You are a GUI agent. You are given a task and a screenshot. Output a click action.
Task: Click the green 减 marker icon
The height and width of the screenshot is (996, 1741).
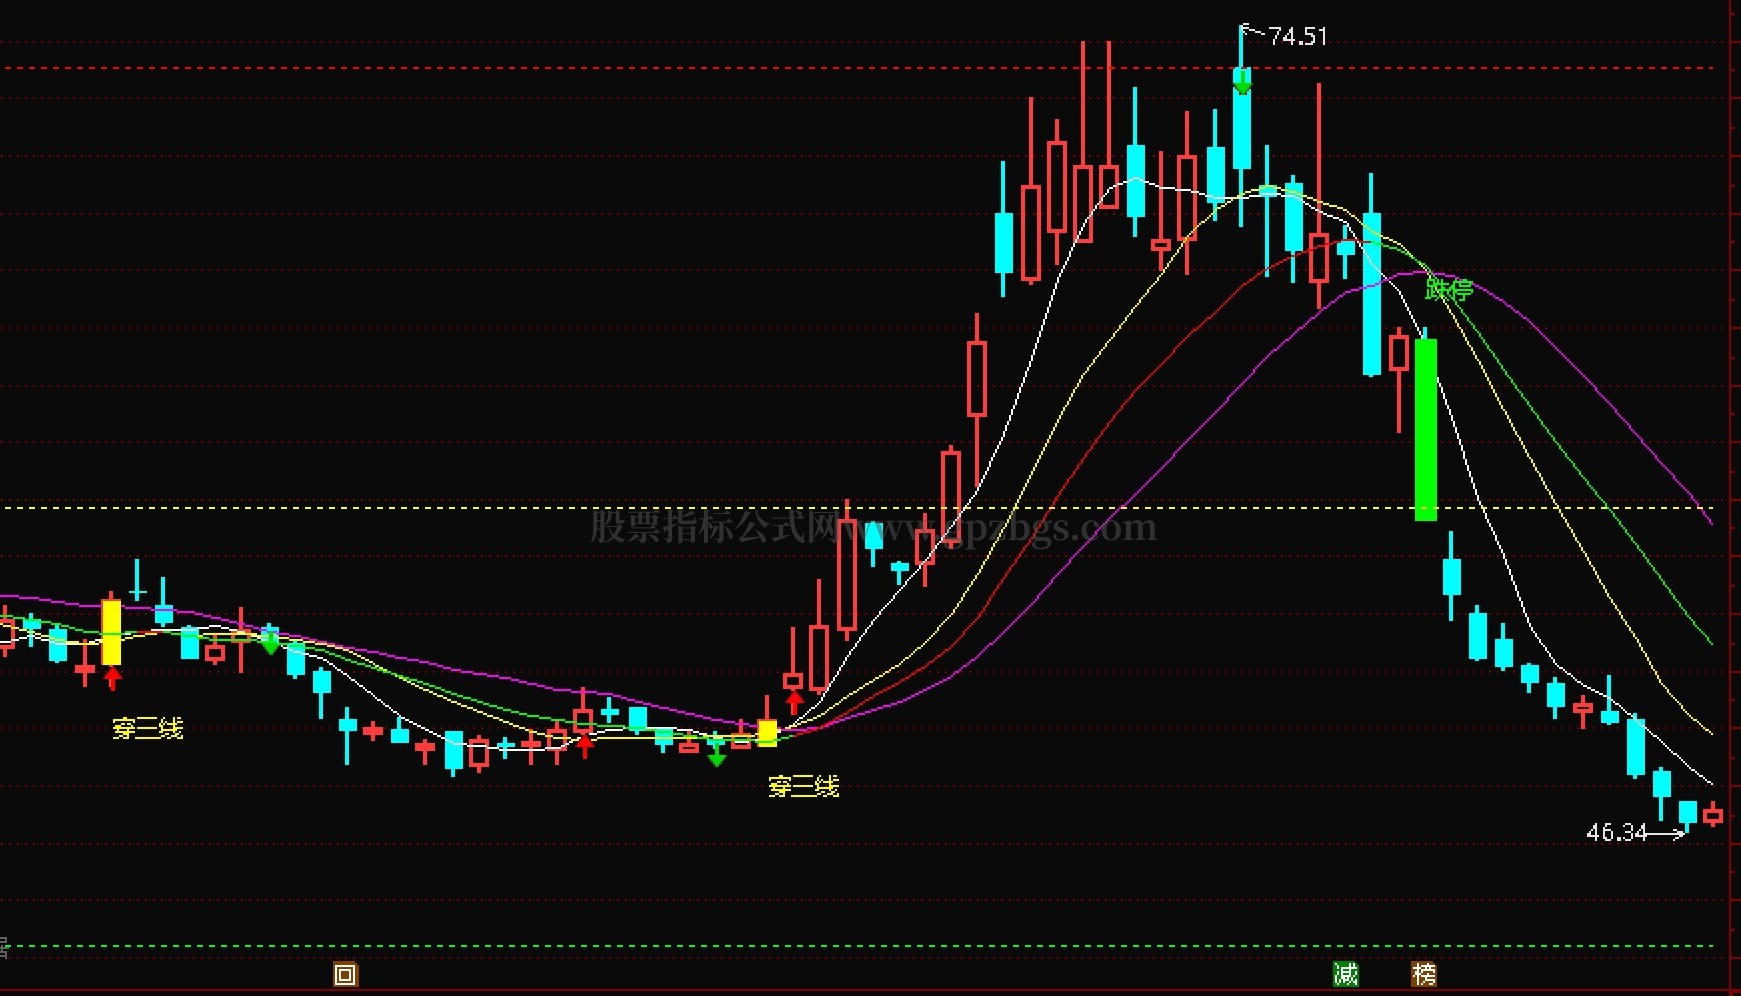(1346, 973)
